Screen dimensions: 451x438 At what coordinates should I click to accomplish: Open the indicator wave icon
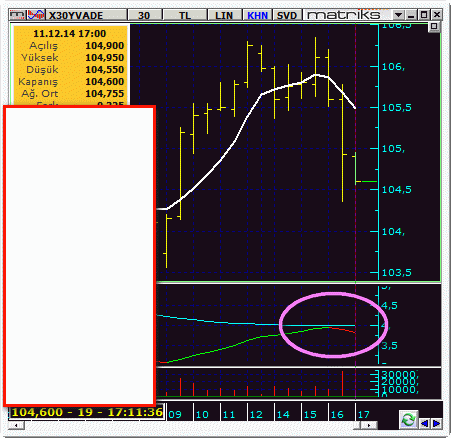35,15
